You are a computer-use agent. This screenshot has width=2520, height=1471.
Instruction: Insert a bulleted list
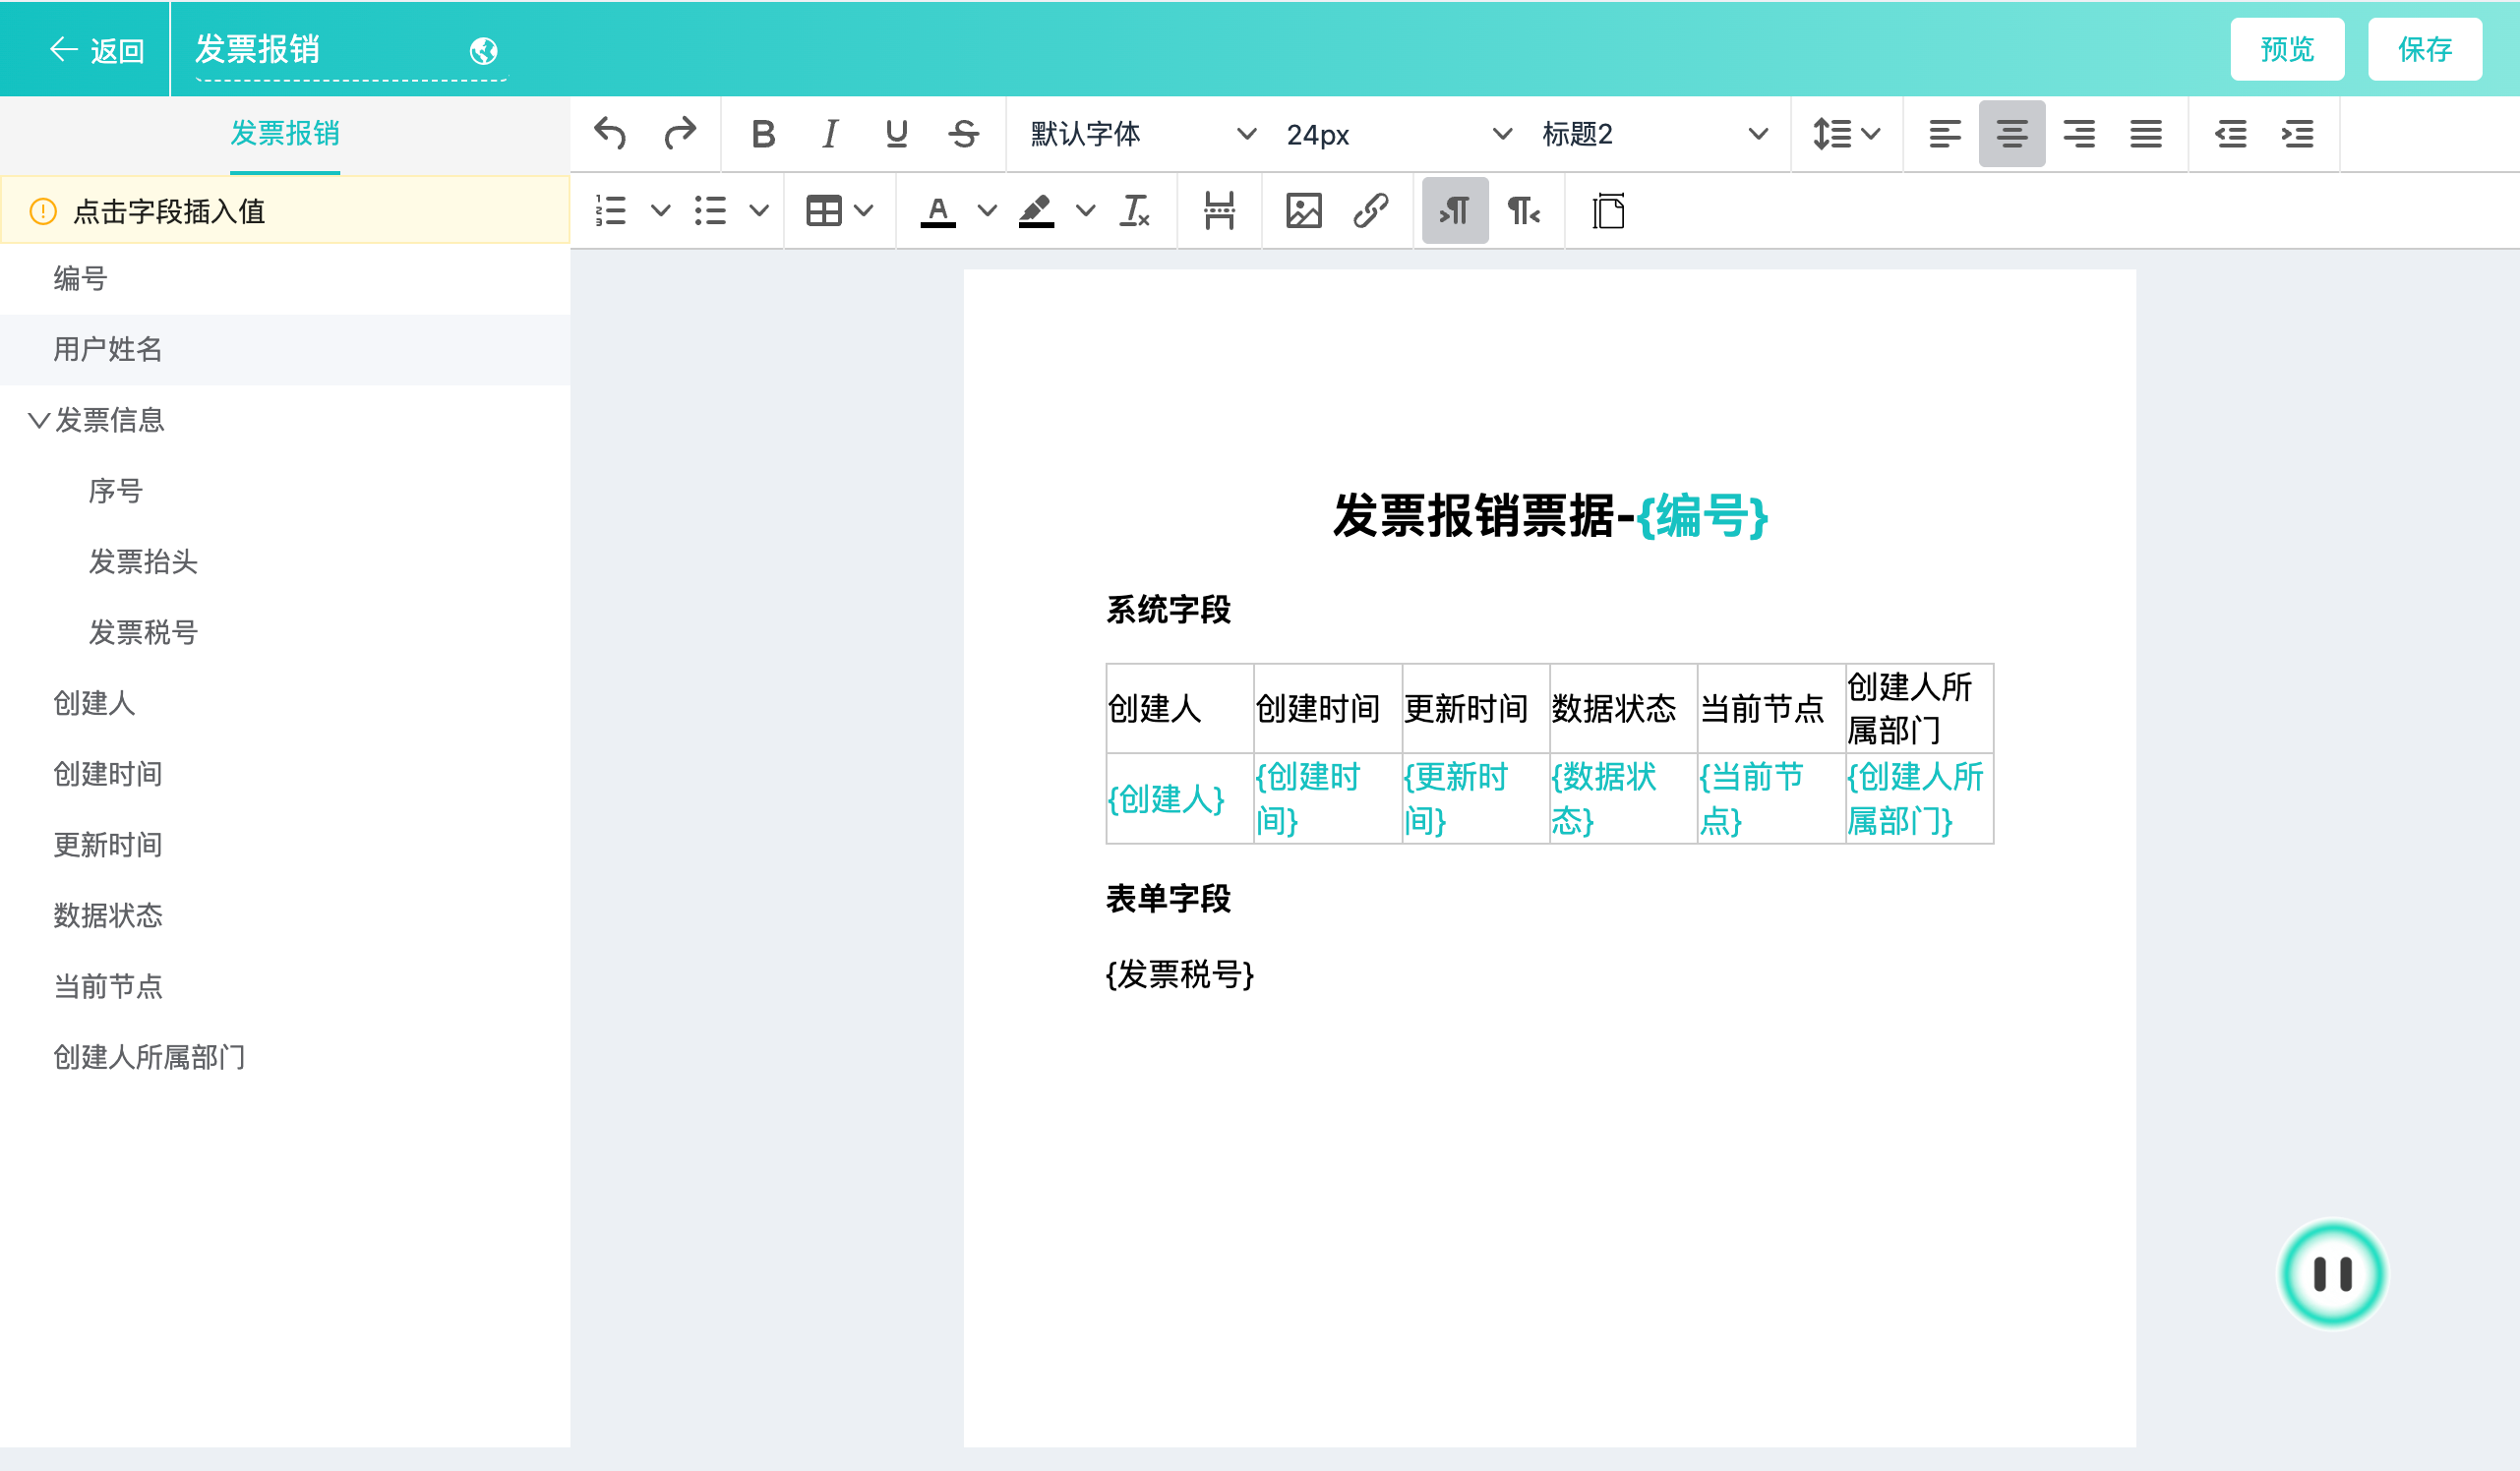click(x=710, y=210)
